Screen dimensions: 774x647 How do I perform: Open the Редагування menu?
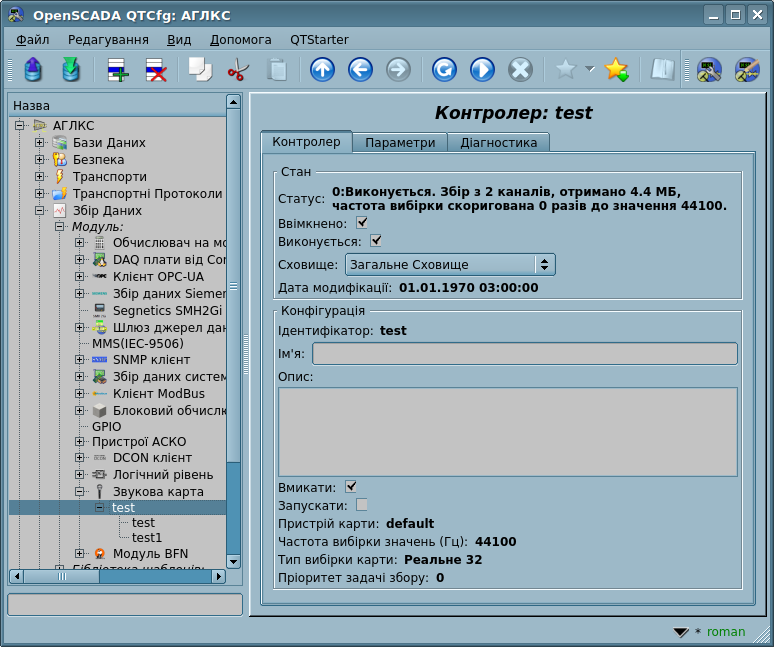(x=108, y=40)
